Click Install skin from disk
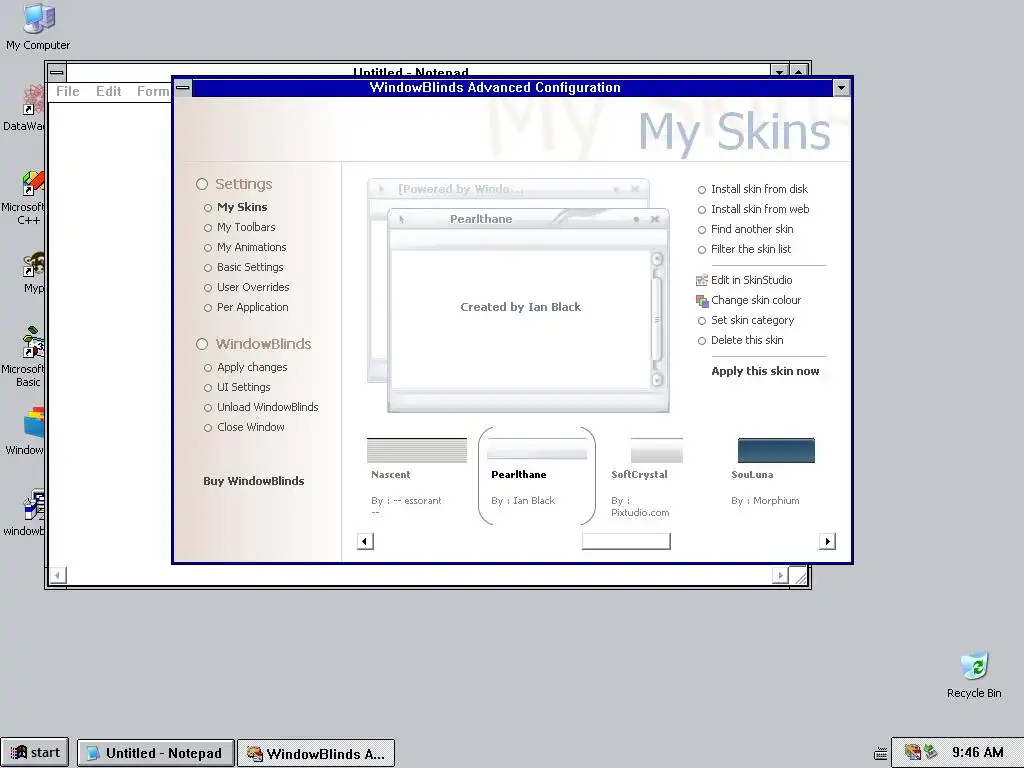Screen dimensions: 1024x768 (753, 189)
